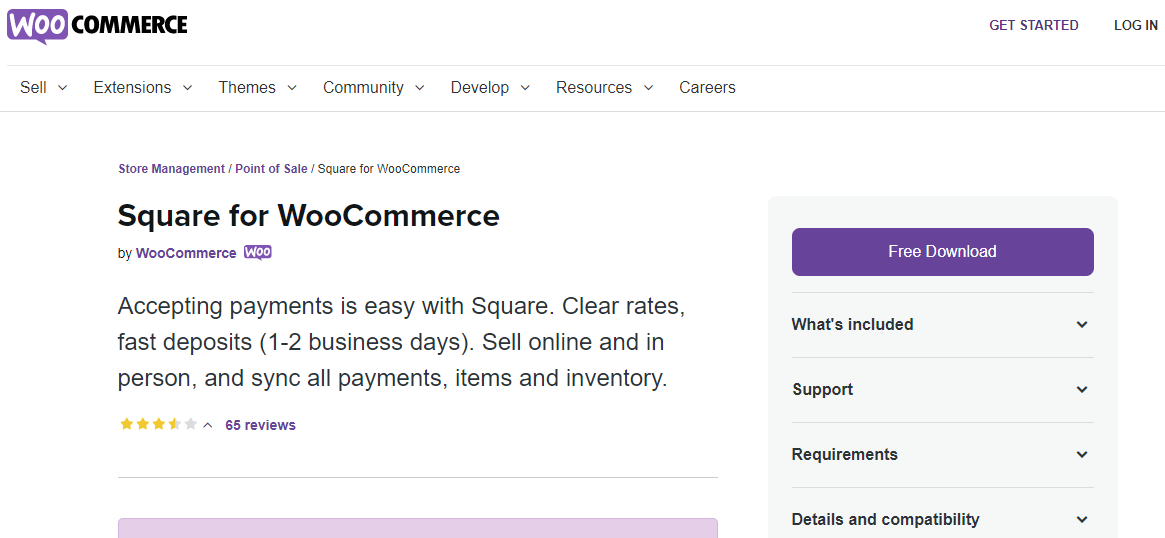Open the Resources navigation menu
1165x538 pixels.
(605, 88)
